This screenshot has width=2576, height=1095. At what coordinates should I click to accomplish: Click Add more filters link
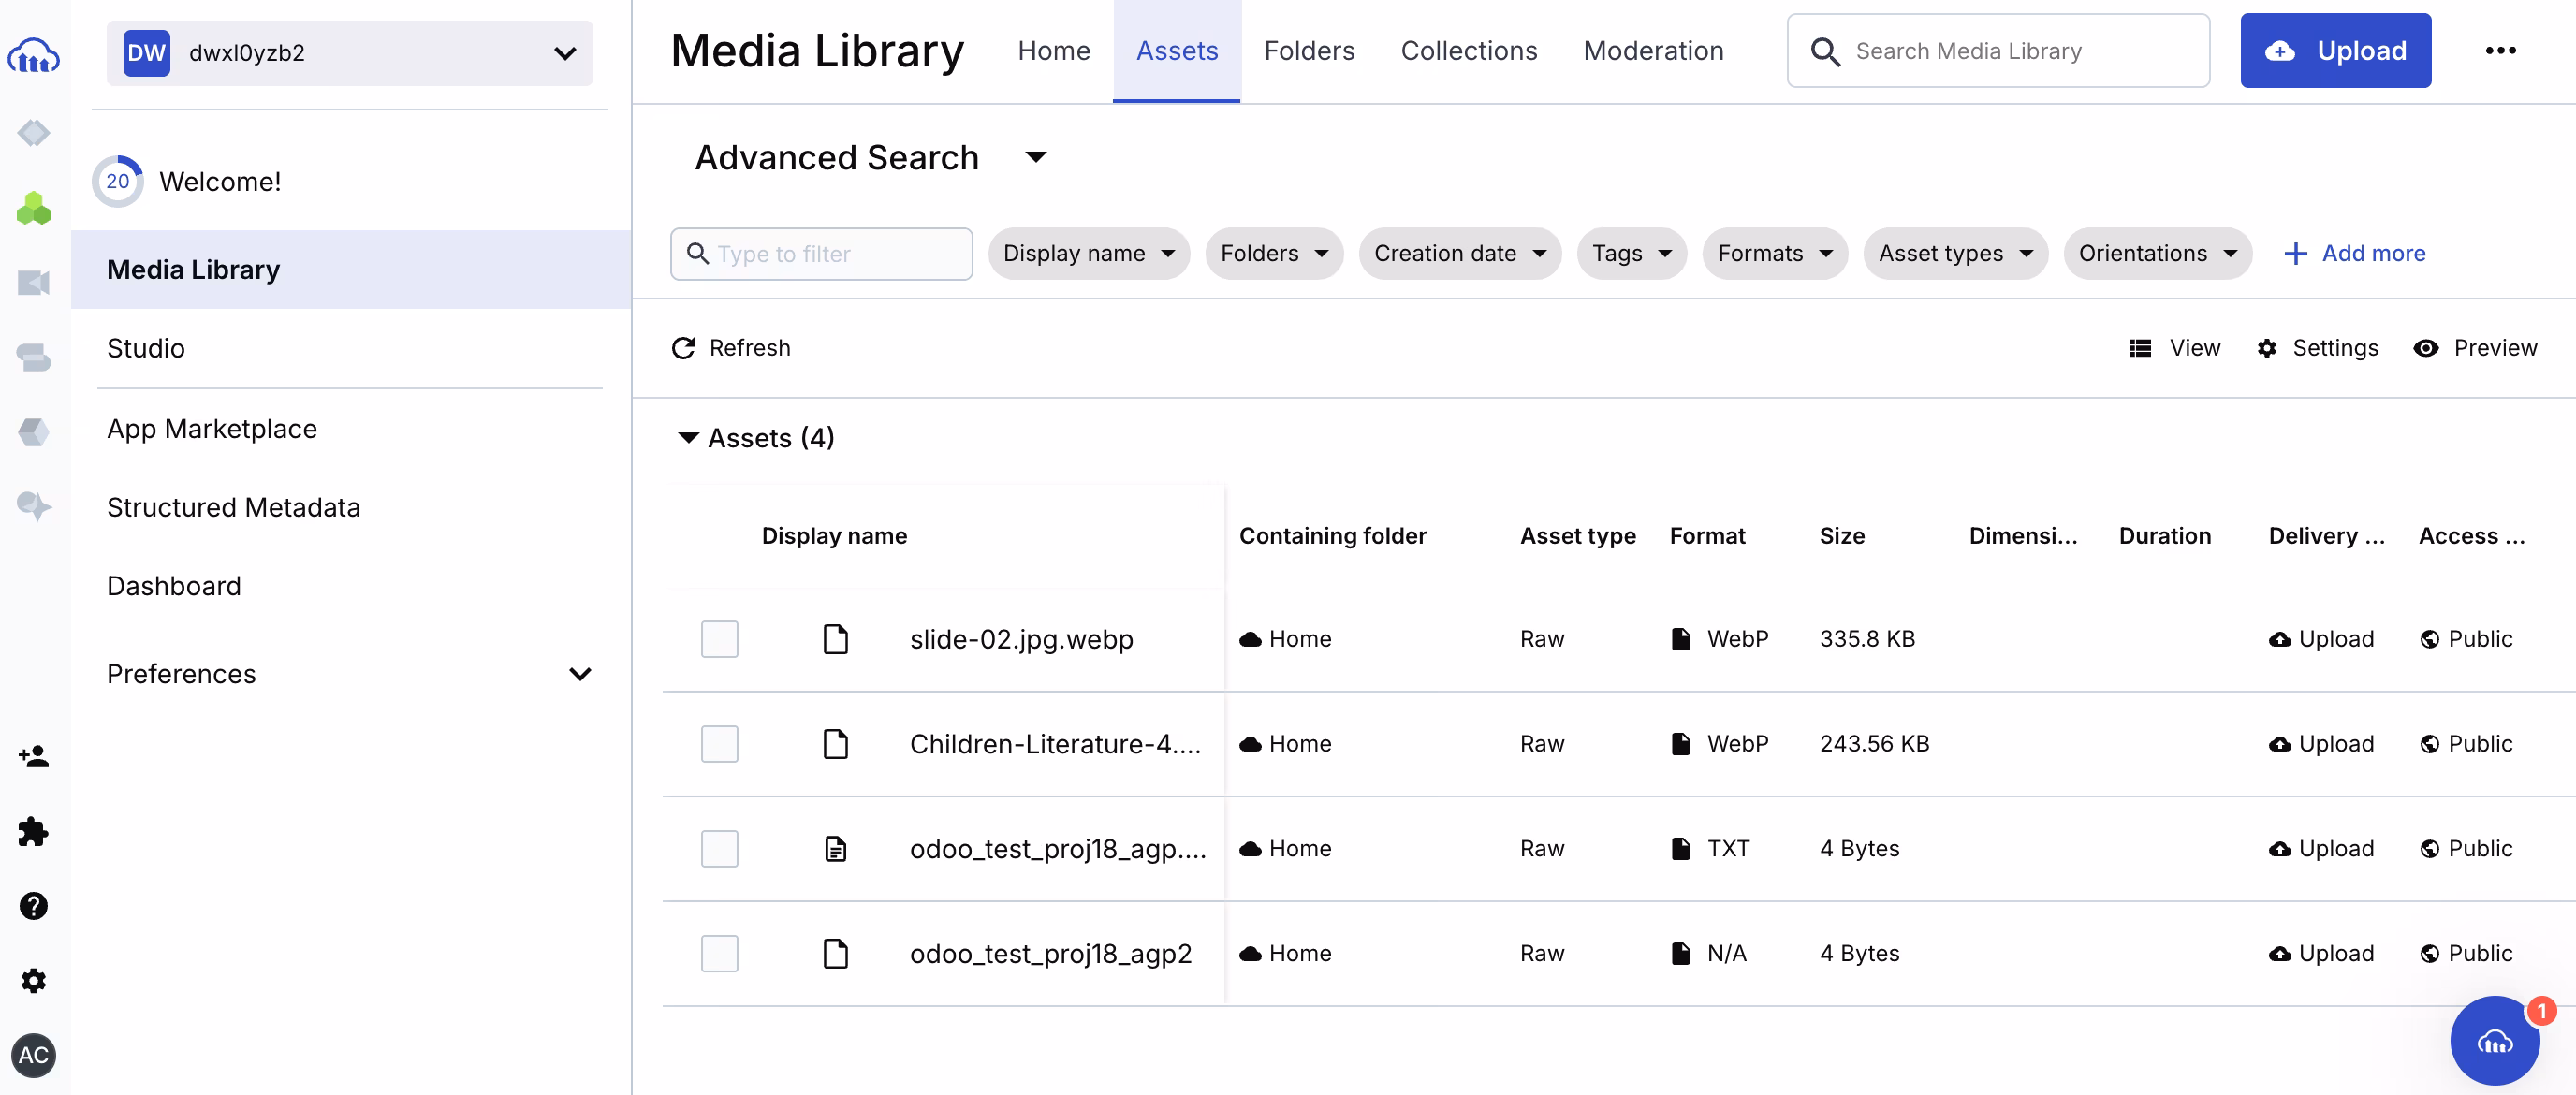pyautogui.click(x=2354, y=254)
